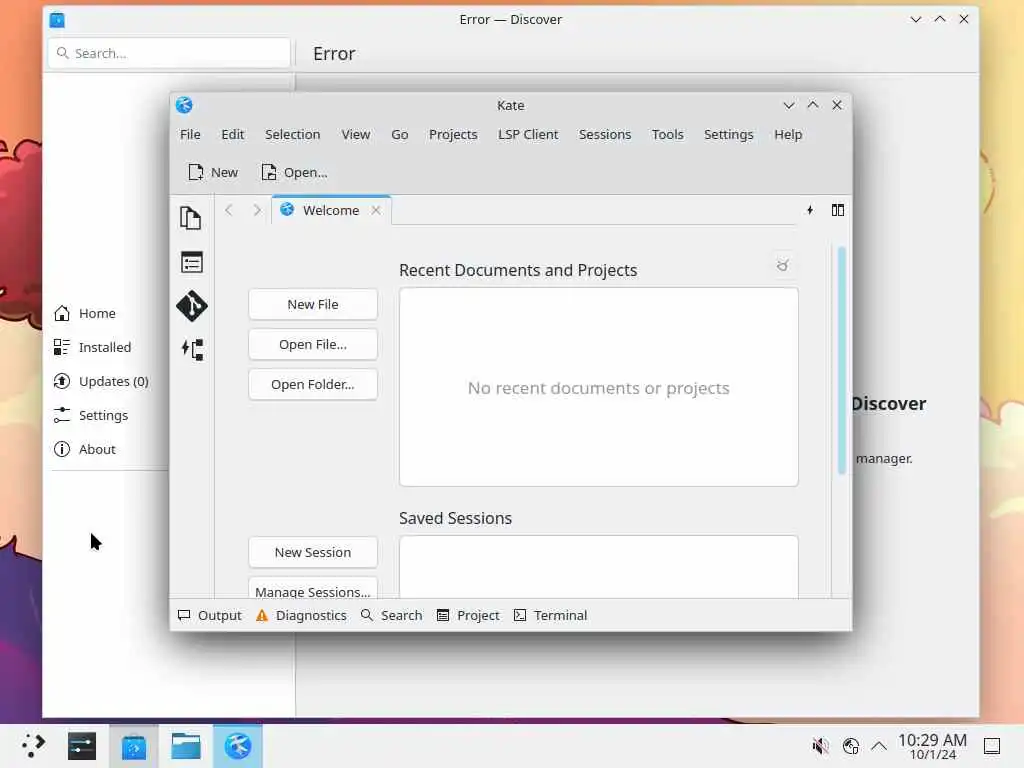Click the Search field in Discover window
Image resolution: width=1024 pixels, height=768 pixels.
169,53
